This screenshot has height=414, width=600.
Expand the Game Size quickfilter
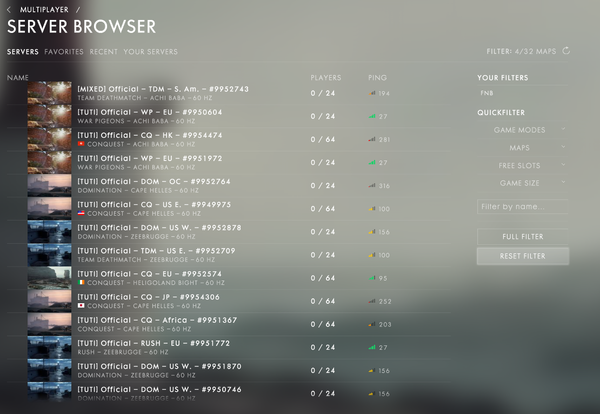click(522, 183)
